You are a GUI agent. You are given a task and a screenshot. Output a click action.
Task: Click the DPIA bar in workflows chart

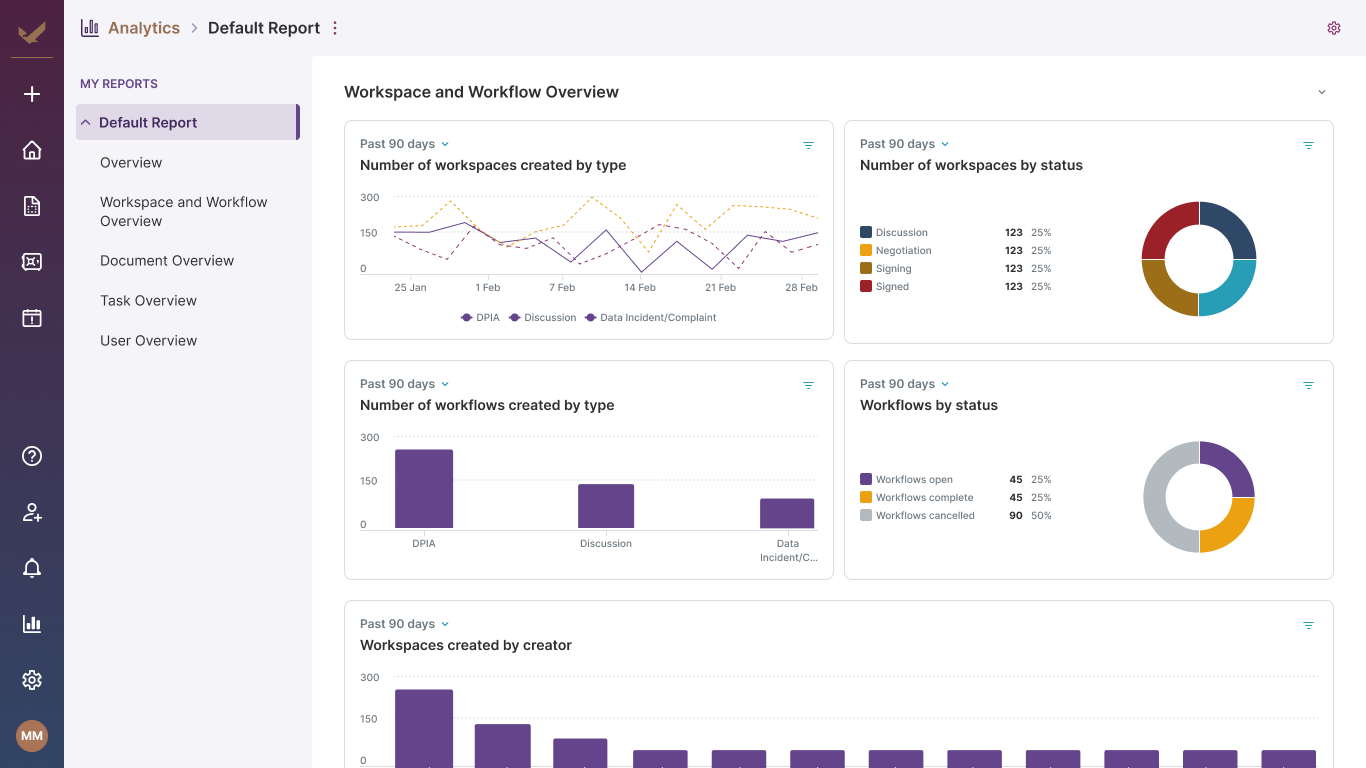(424, 489)
